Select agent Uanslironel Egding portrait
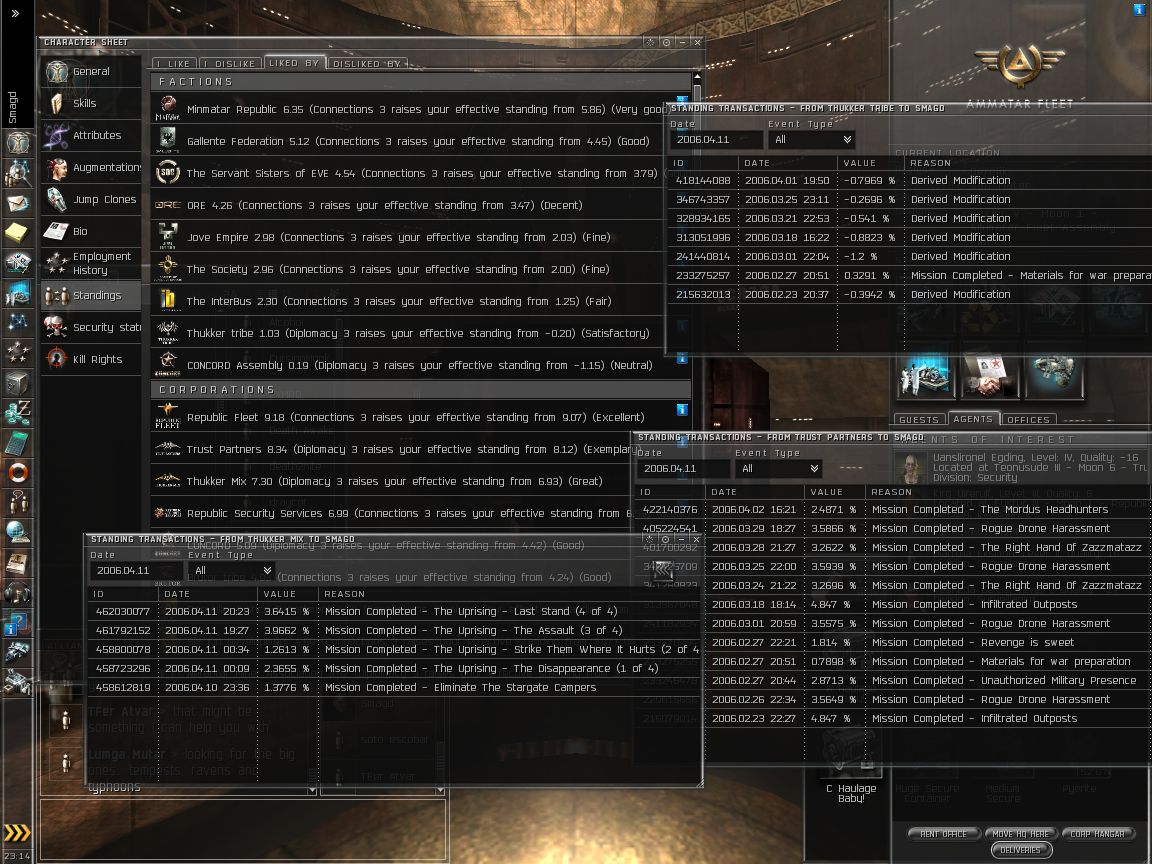Viewport: 1152px width, 864px height. 911,467
